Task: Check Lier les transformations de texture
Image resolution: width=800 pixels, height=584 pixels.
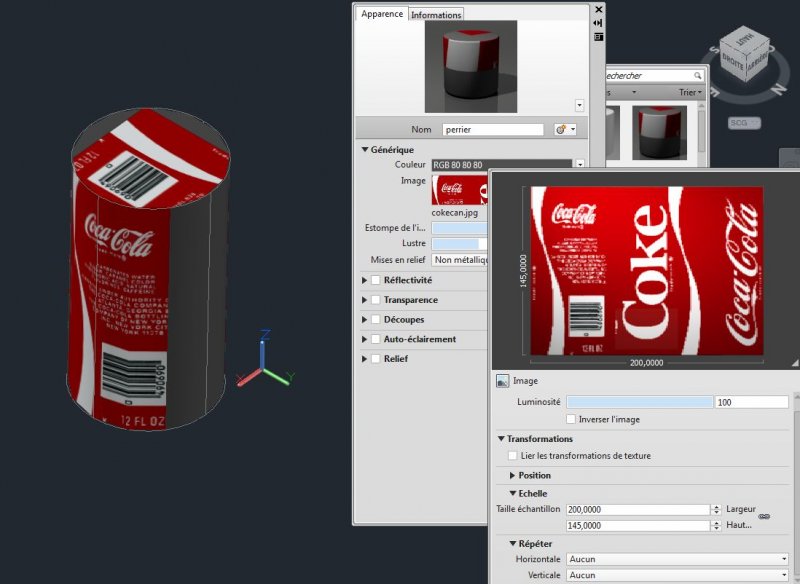Action: (x=512, y=455)
